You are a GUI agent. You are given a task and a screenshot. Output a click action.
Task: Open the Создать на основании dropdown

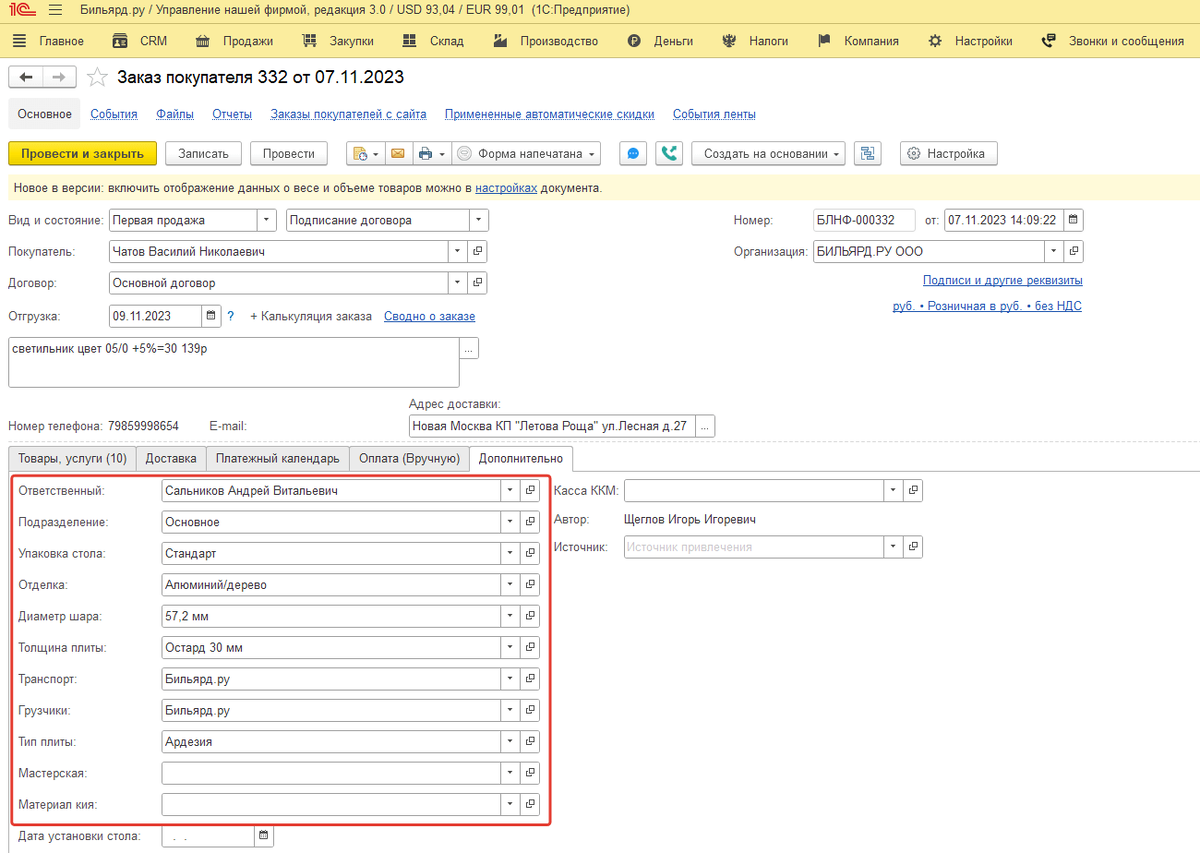768,154
